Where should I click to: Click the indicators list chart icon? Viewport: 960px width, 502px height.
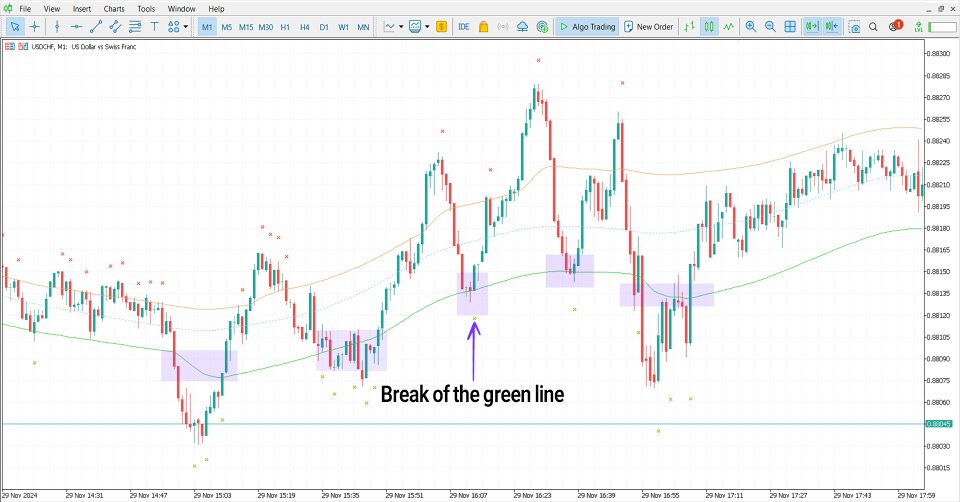click(389, 27)
